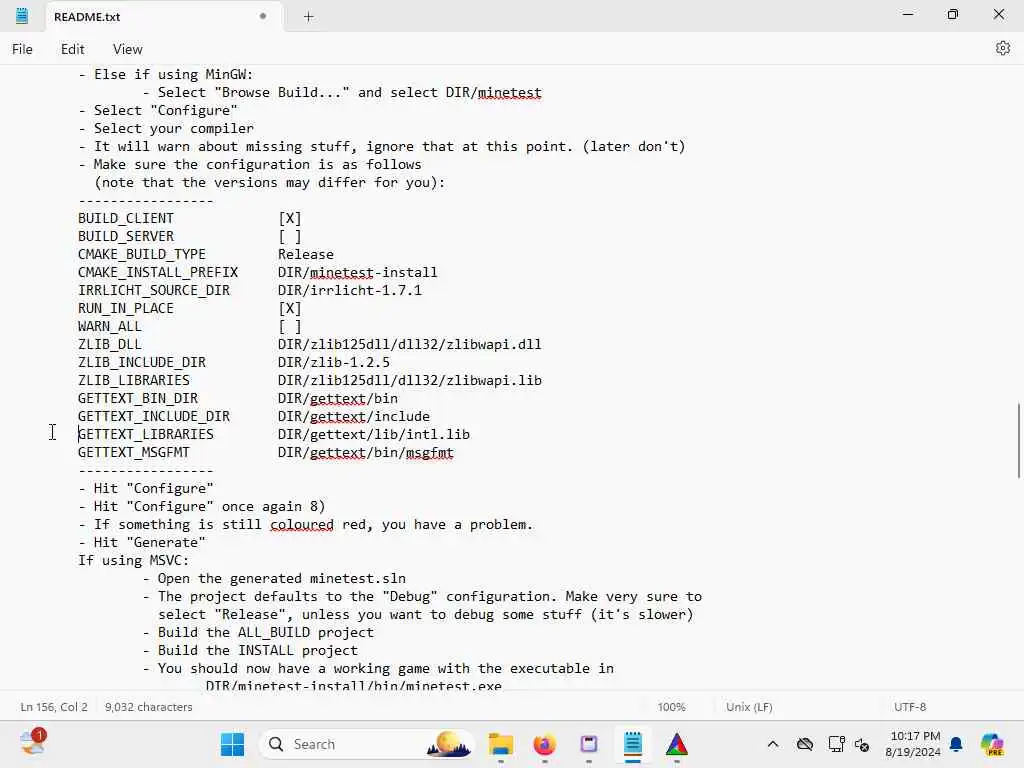Image resolution: width=1024 pixels, height=768 pixels.
Task: Click on CMAKE_BUILD_TYPE text
Action: click(142, 254)
